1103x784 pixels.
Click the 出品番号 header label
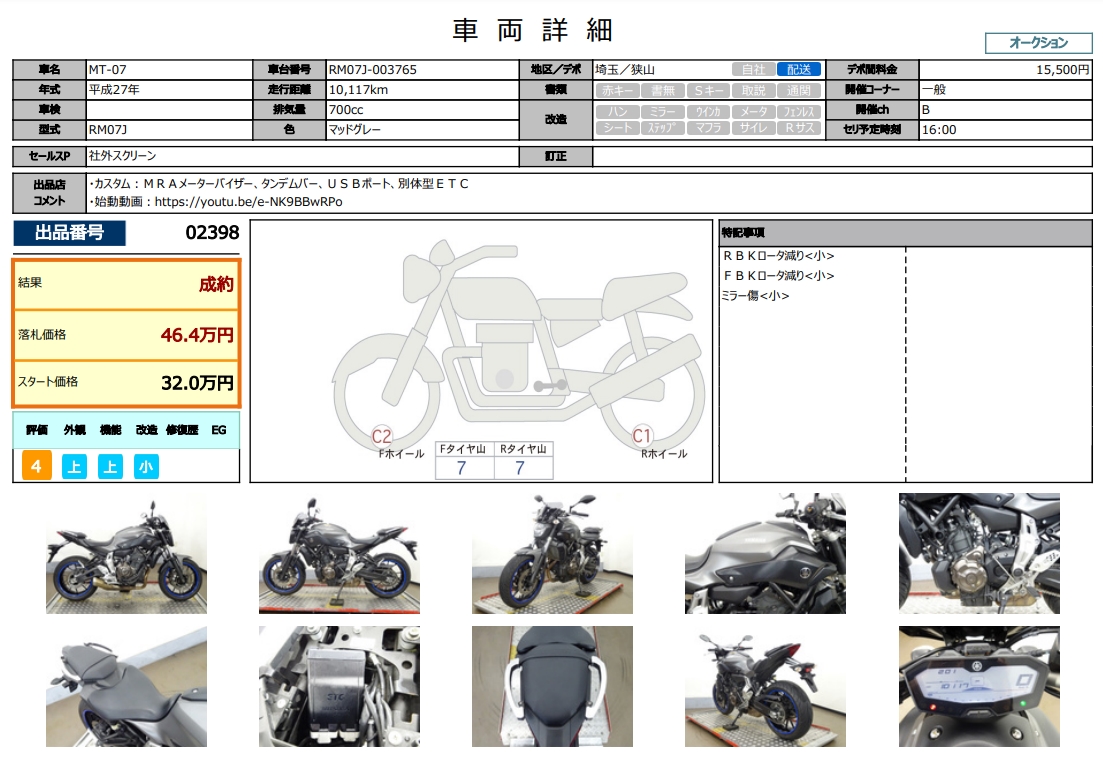(70, 233)
